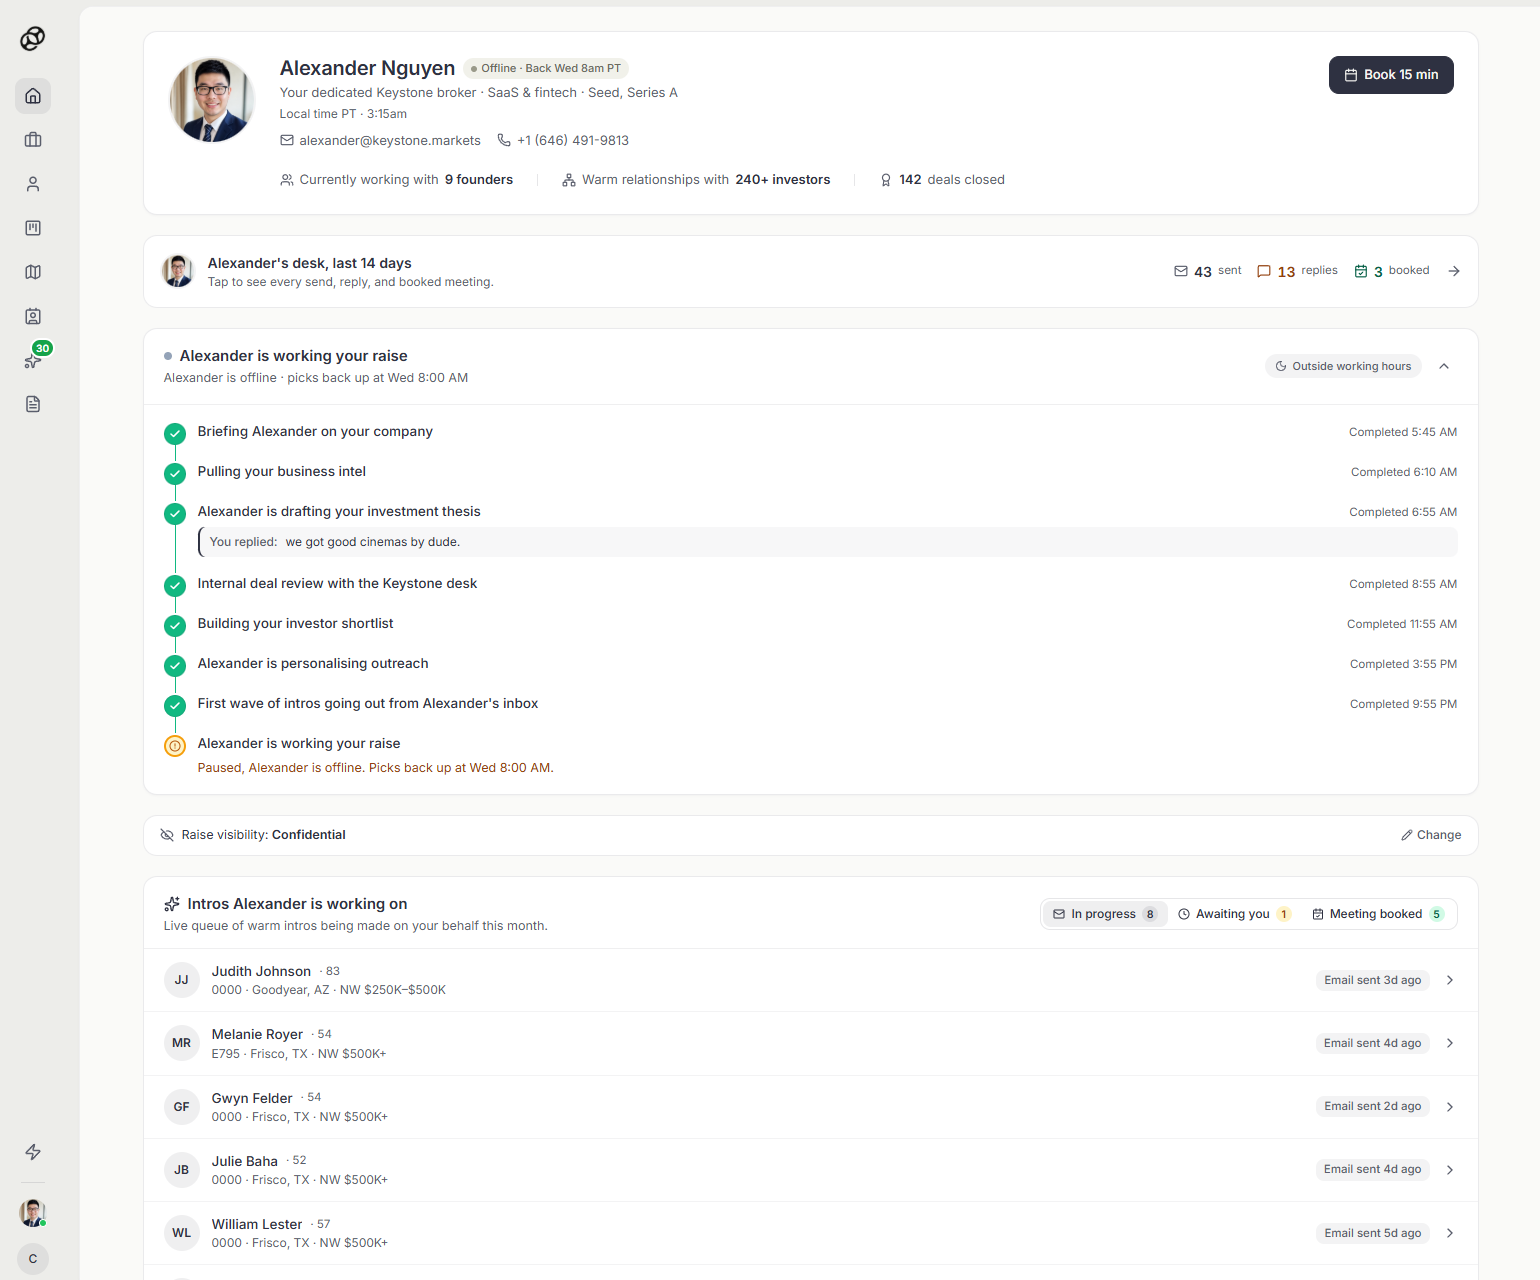
Task: Open William Lester intro row chevron
Action: [1450, 1233]
